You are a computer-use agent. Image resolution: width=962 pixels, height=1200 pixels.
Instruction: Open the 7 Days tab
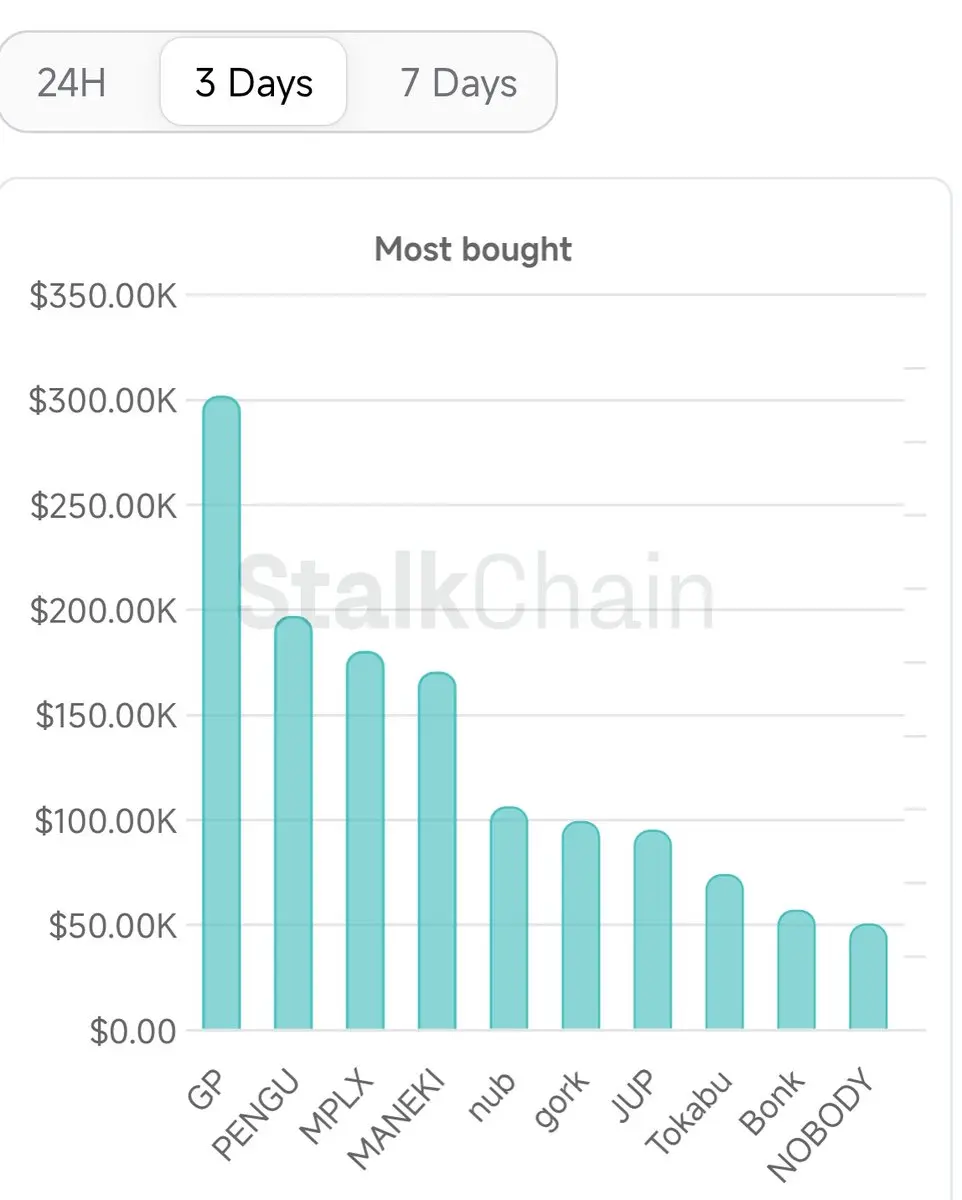(x=459, y=82)
